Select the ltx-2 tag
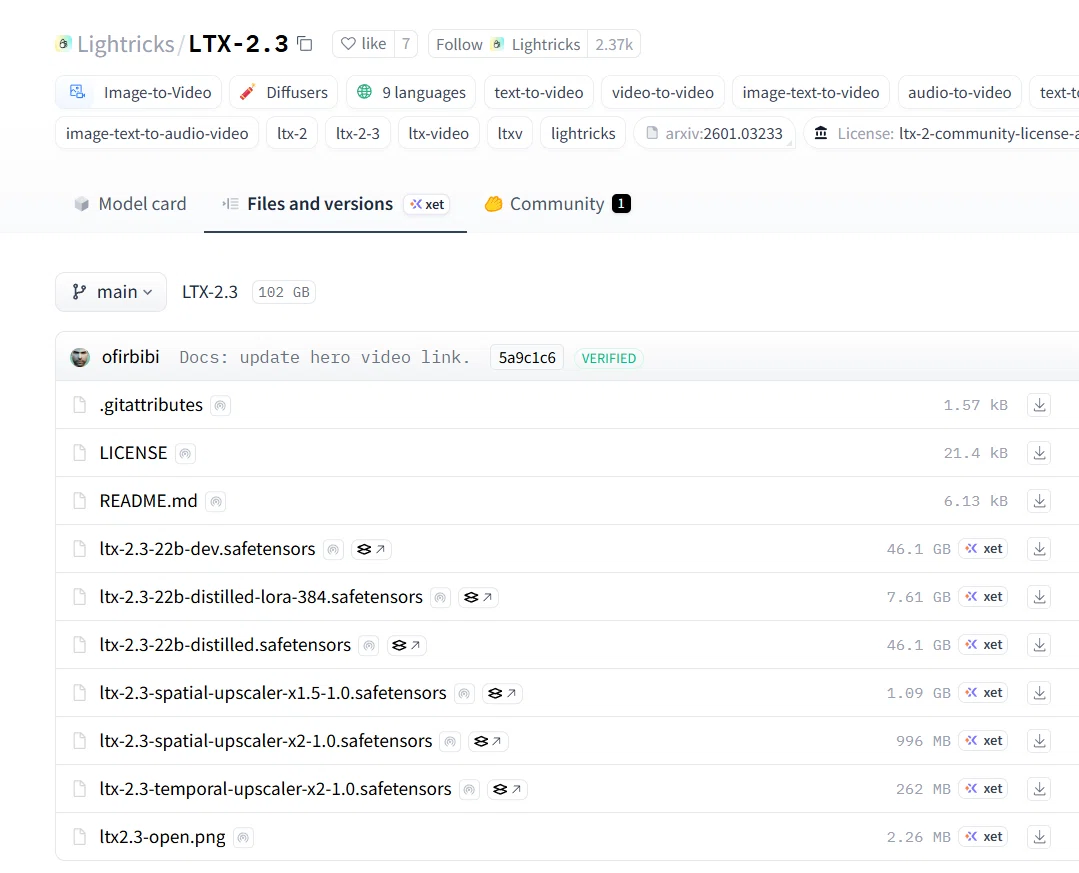1079x873 pixels. pyautogui.click(x=292, y=133)
